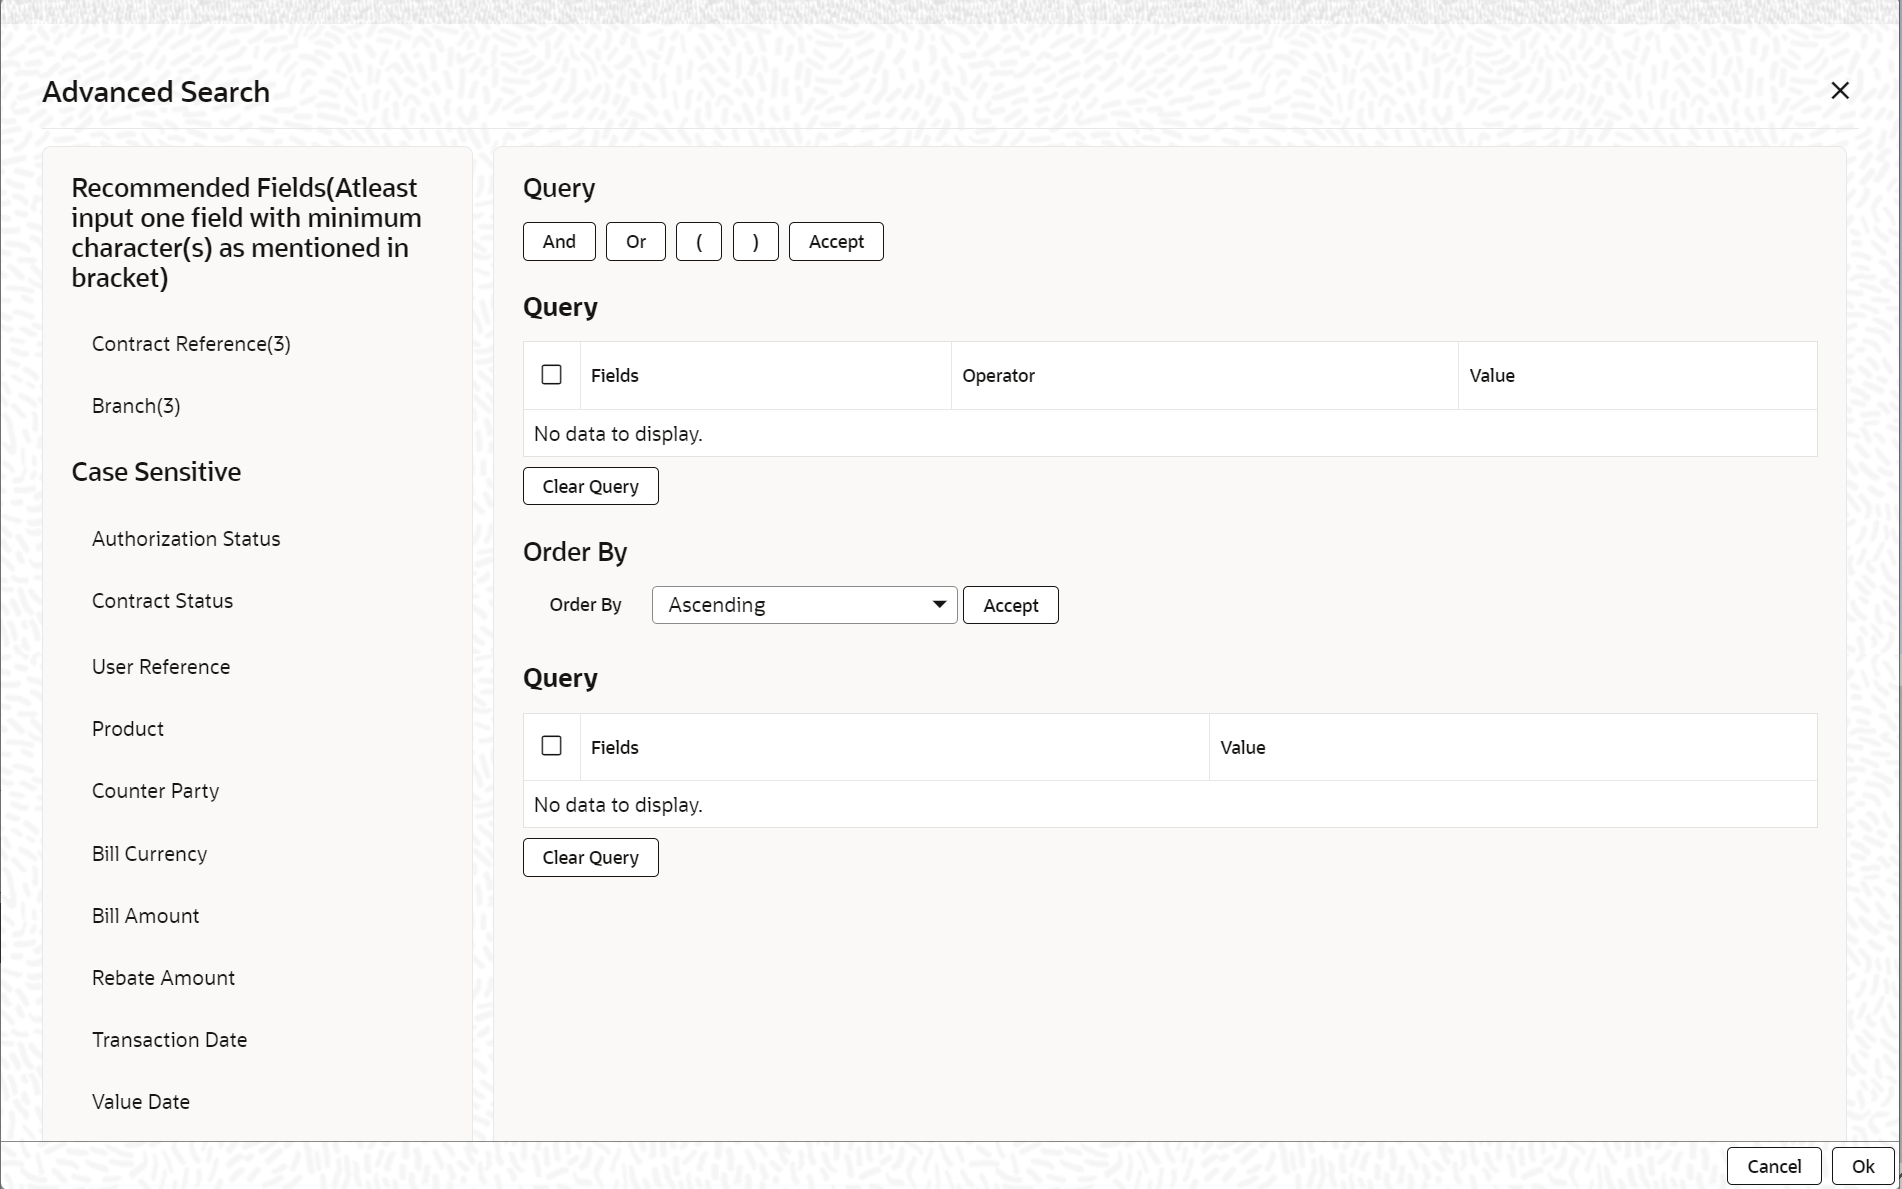Pick the Bill Currency field
The image size is (1902, 1189).
[x=149, y=854]
